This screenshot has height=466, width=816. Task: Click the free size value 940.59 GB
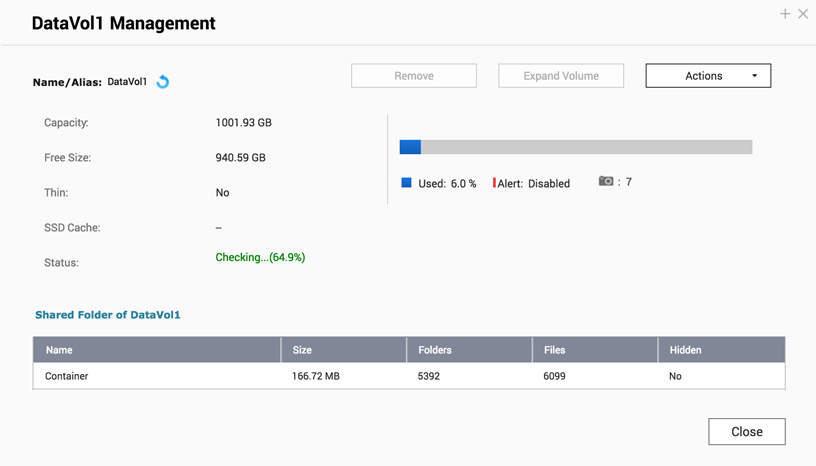(x=240, y=158)
